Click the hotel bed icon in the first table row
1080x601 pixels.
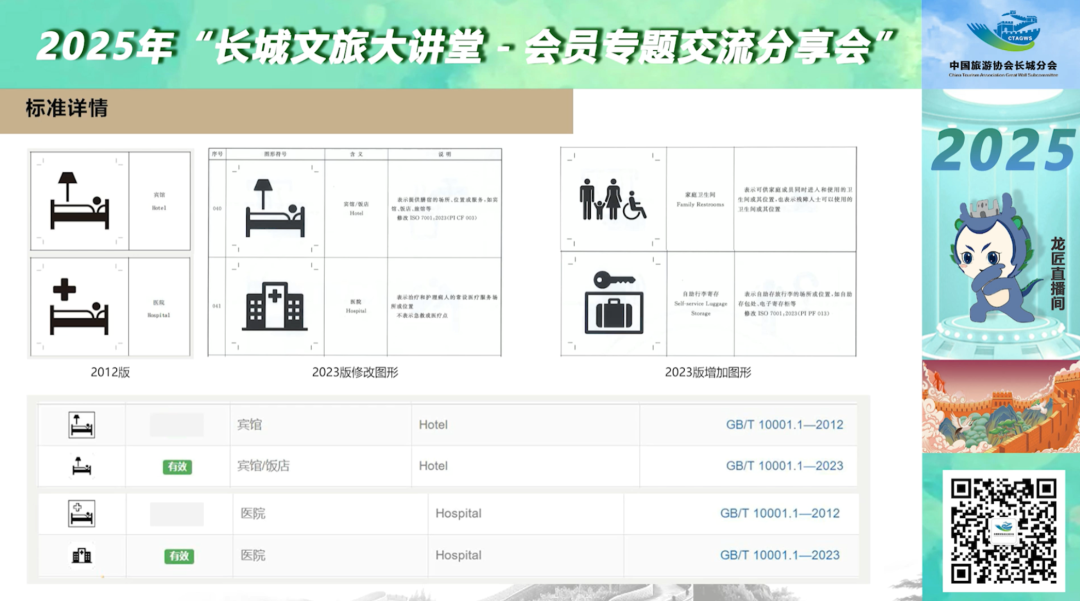pos(80,424)
